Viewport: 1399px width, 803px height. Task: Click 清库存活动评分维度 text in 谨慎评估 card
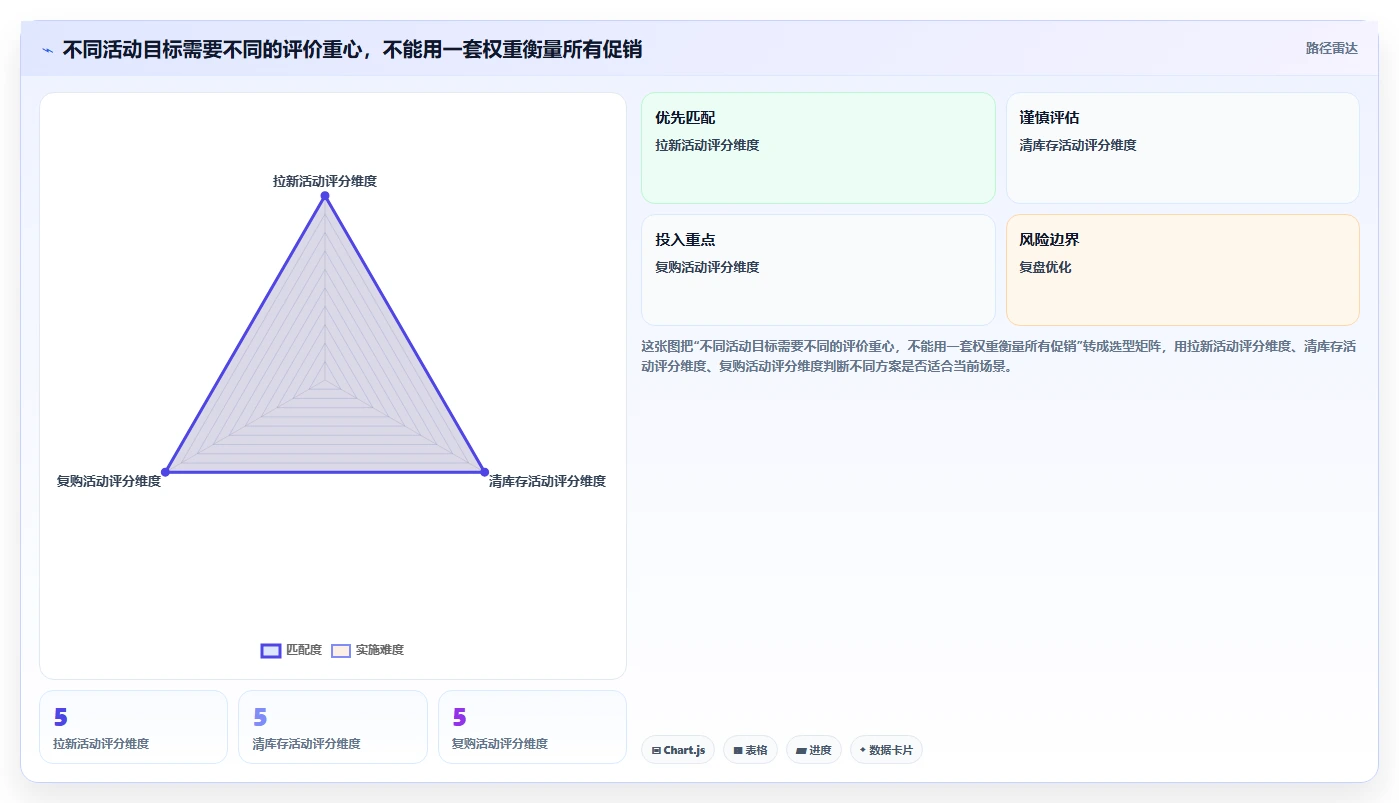pyautogui.click(x=1078, y=145)
